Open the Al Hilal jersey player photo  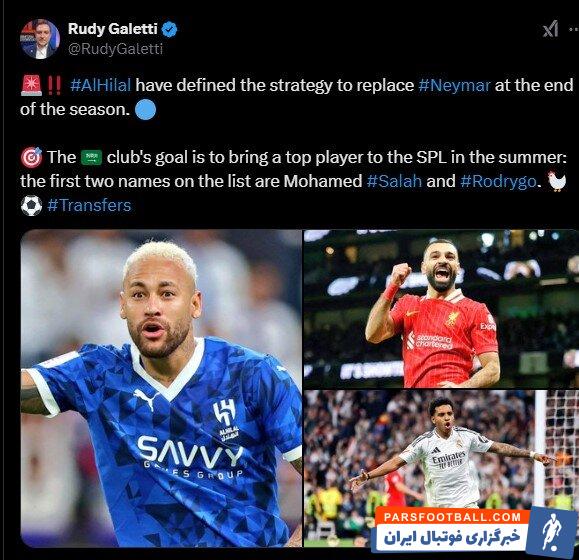pyautogui.click(x=161, y=388)
